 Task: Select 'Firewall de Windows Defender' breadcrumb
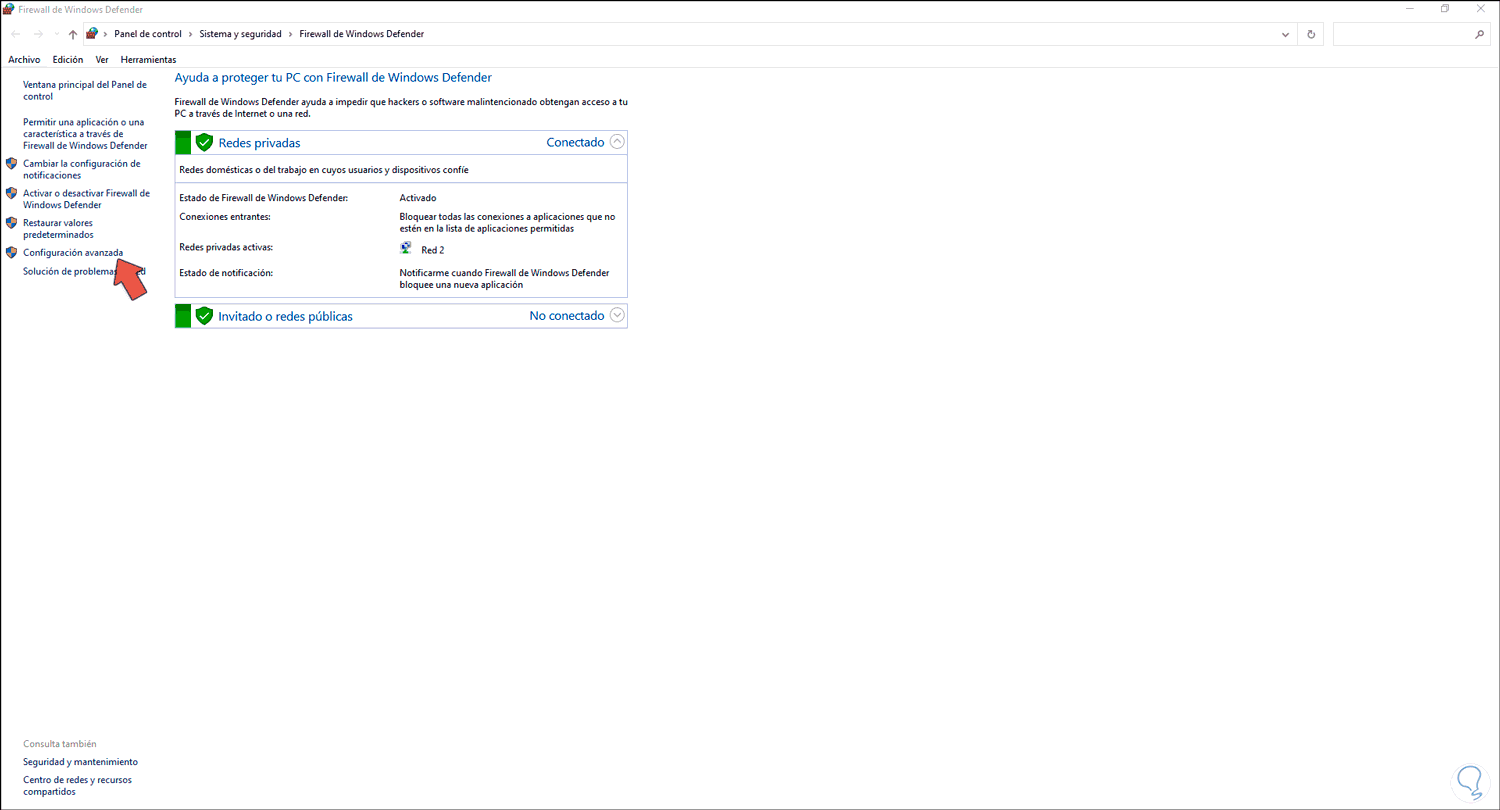click(362, 34)
